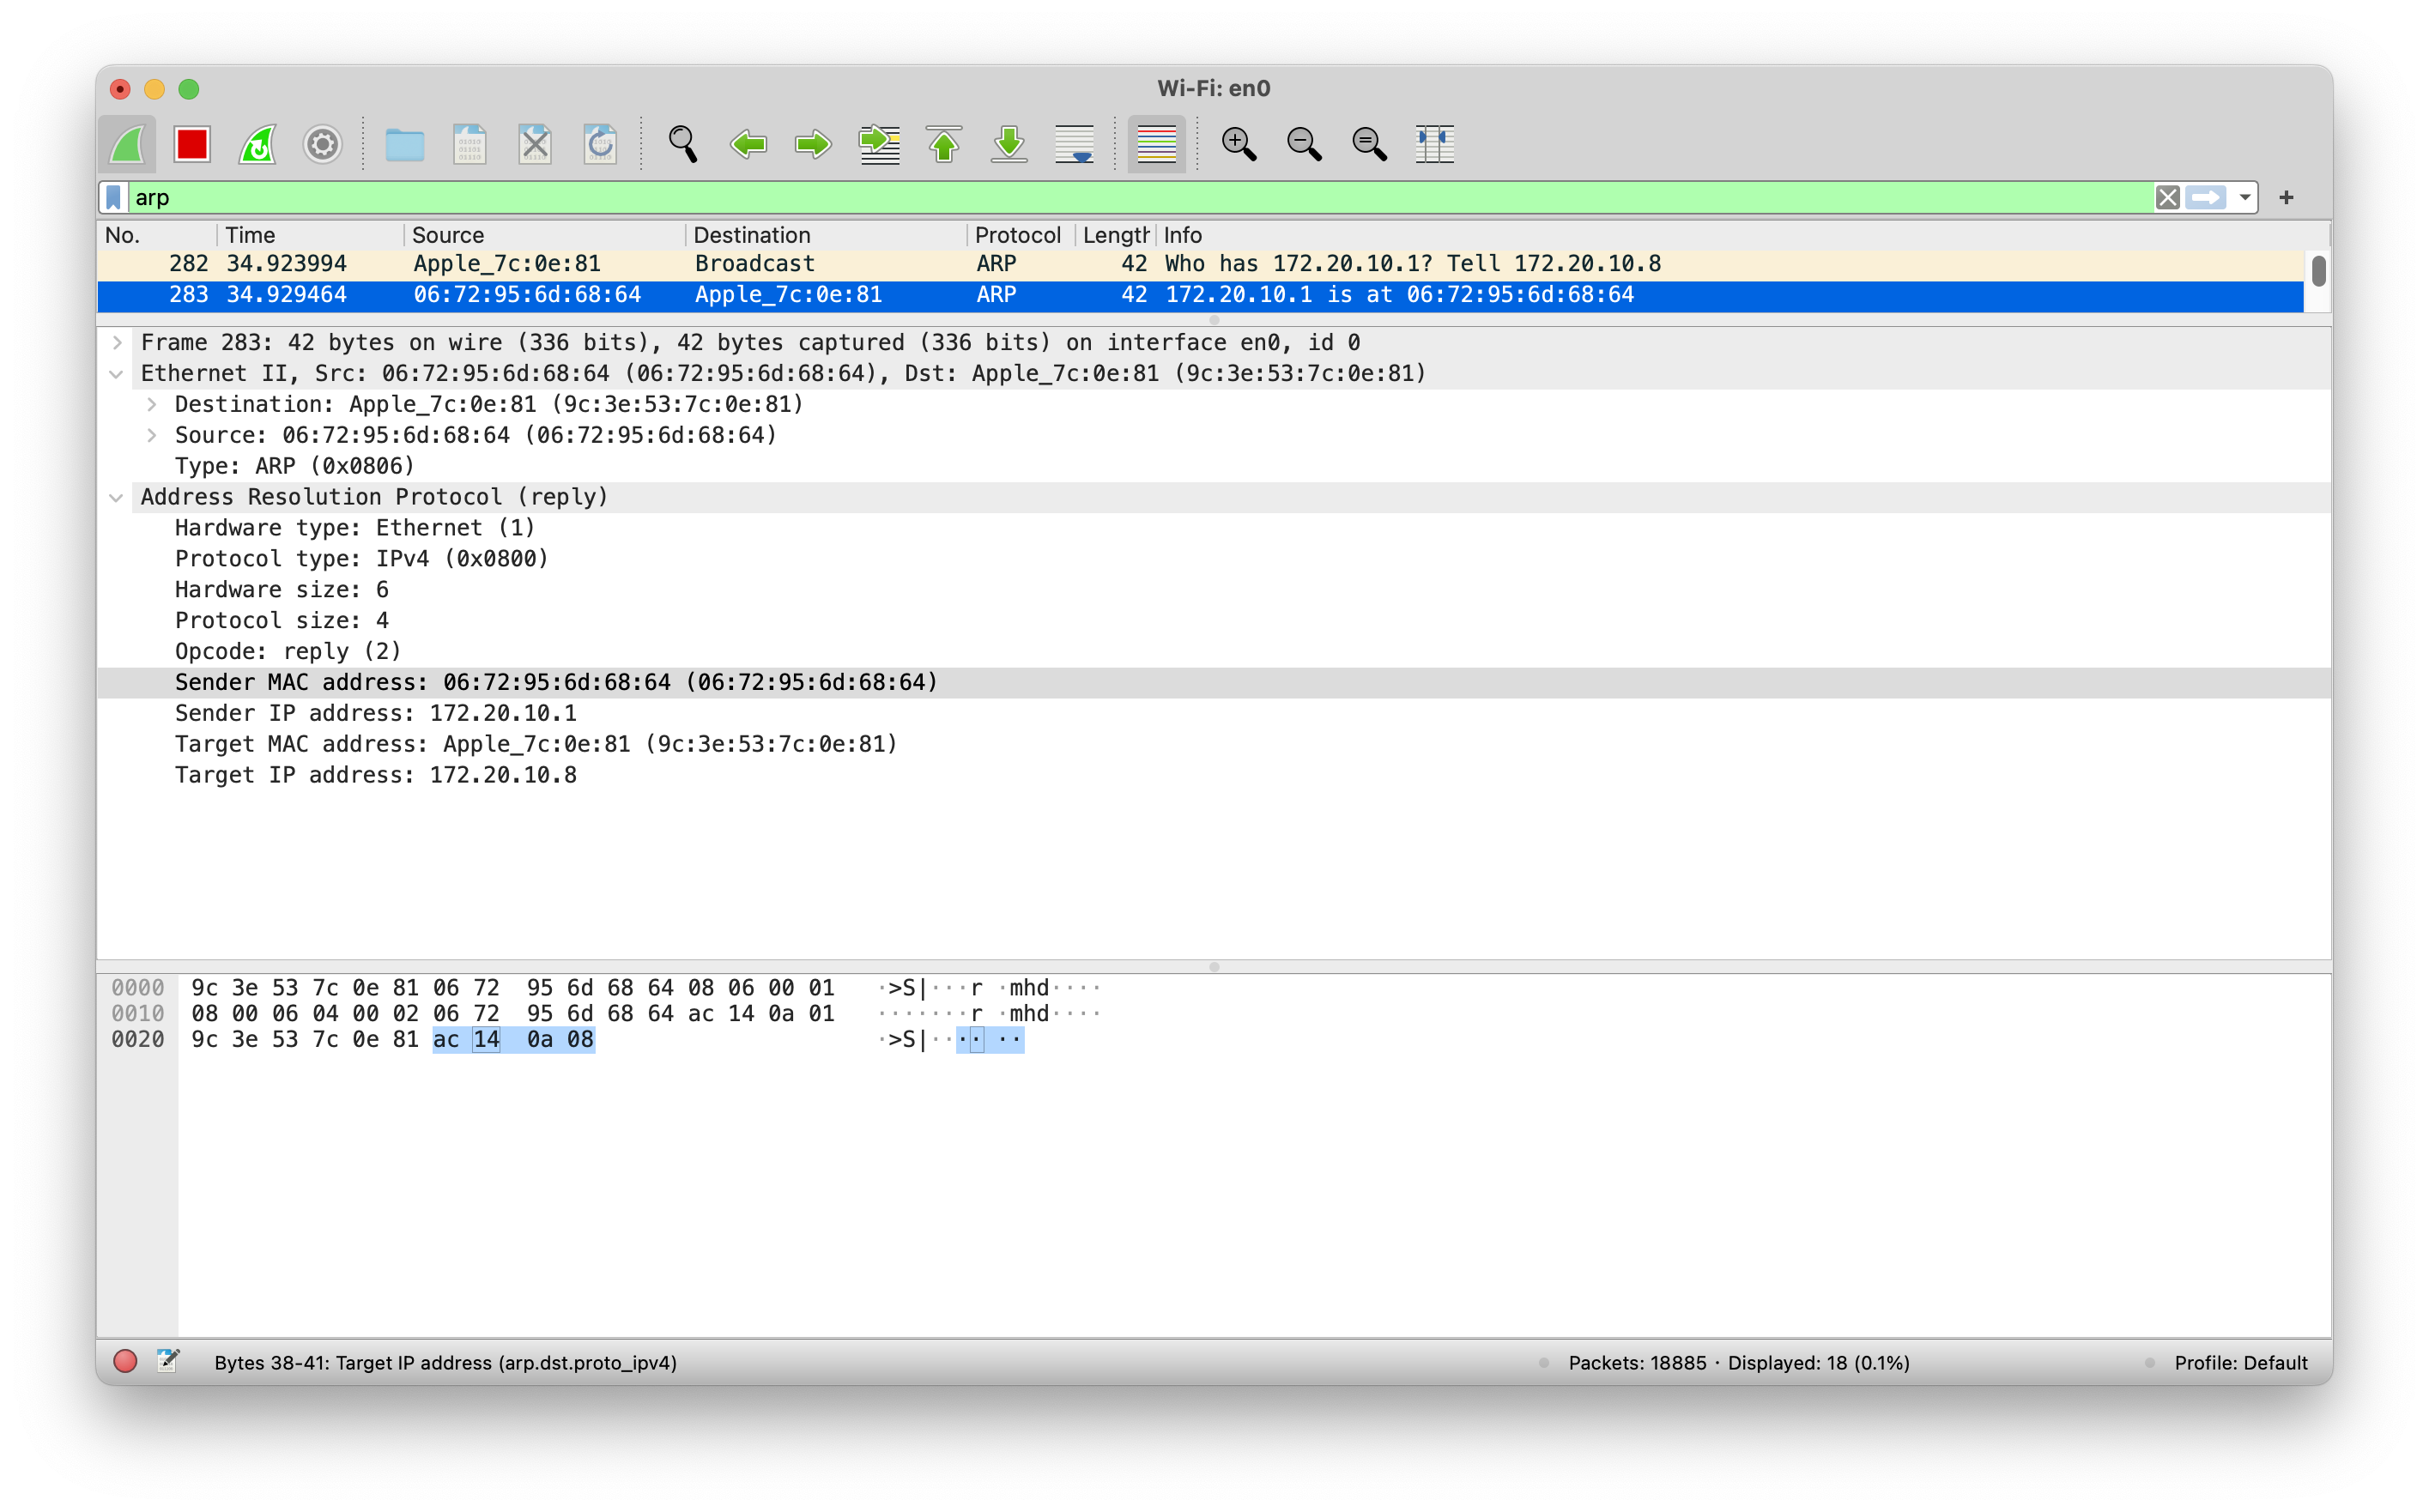Open capture options gear icon

[x=322, y=145]
